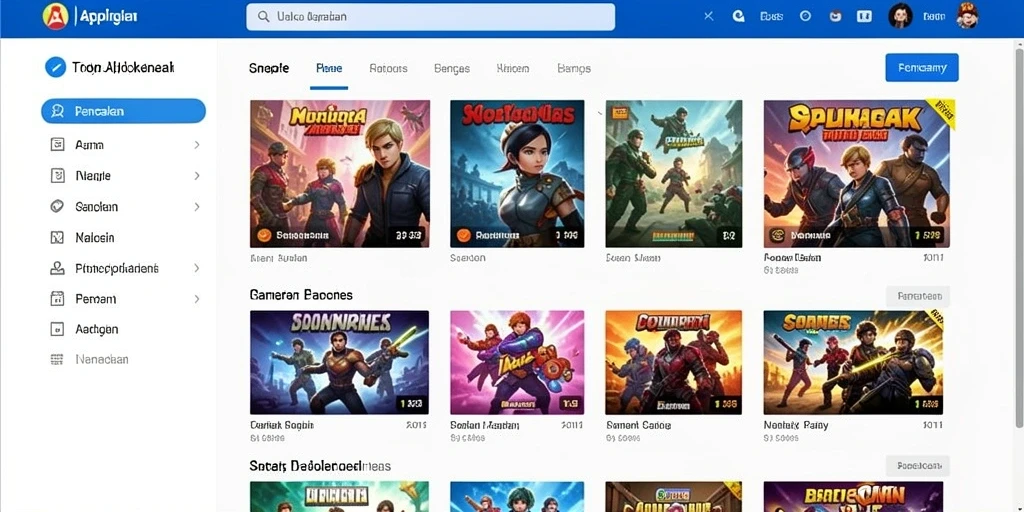Click the red-hat character avatar at top right
1024x512 pixels.
tap(967, 16)
